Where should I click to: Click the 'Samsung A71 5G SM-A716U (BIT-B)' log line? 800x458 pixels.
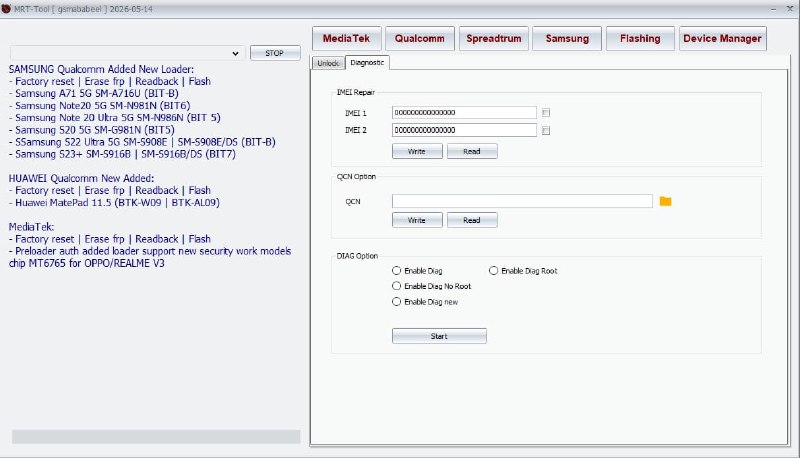pyautogui.click(x=94, y=93)
